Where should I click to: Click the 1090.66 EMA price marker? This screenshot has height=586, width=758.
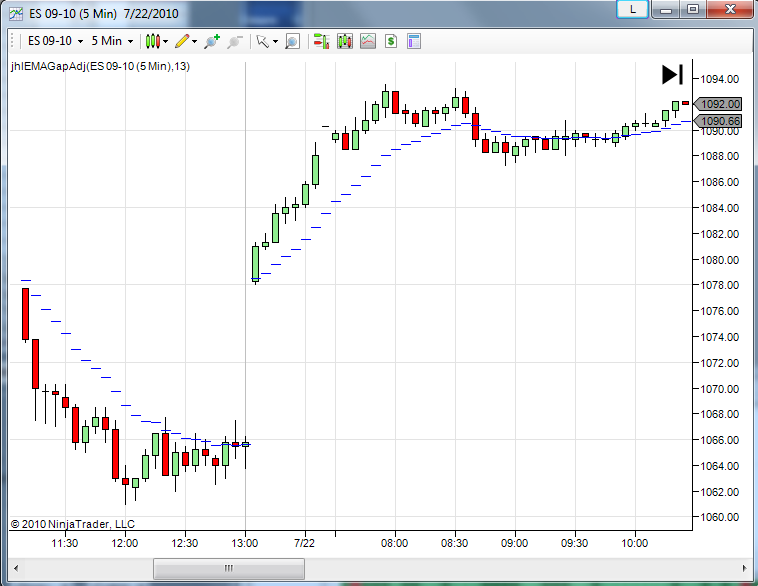tap(717, 121)
